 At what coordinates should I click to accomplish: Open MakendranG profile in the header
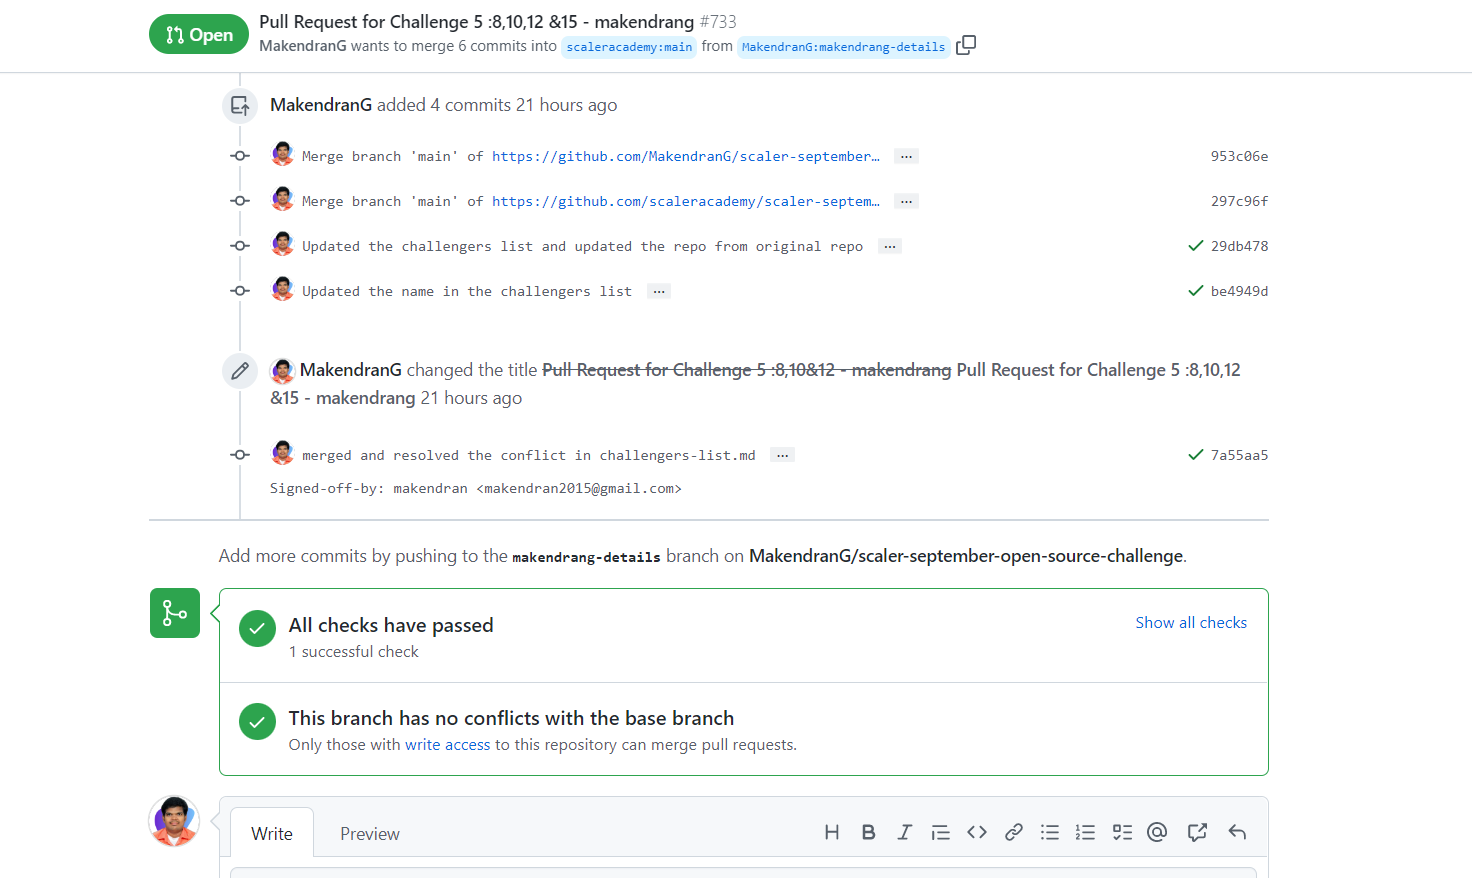[x=302, y=46]
